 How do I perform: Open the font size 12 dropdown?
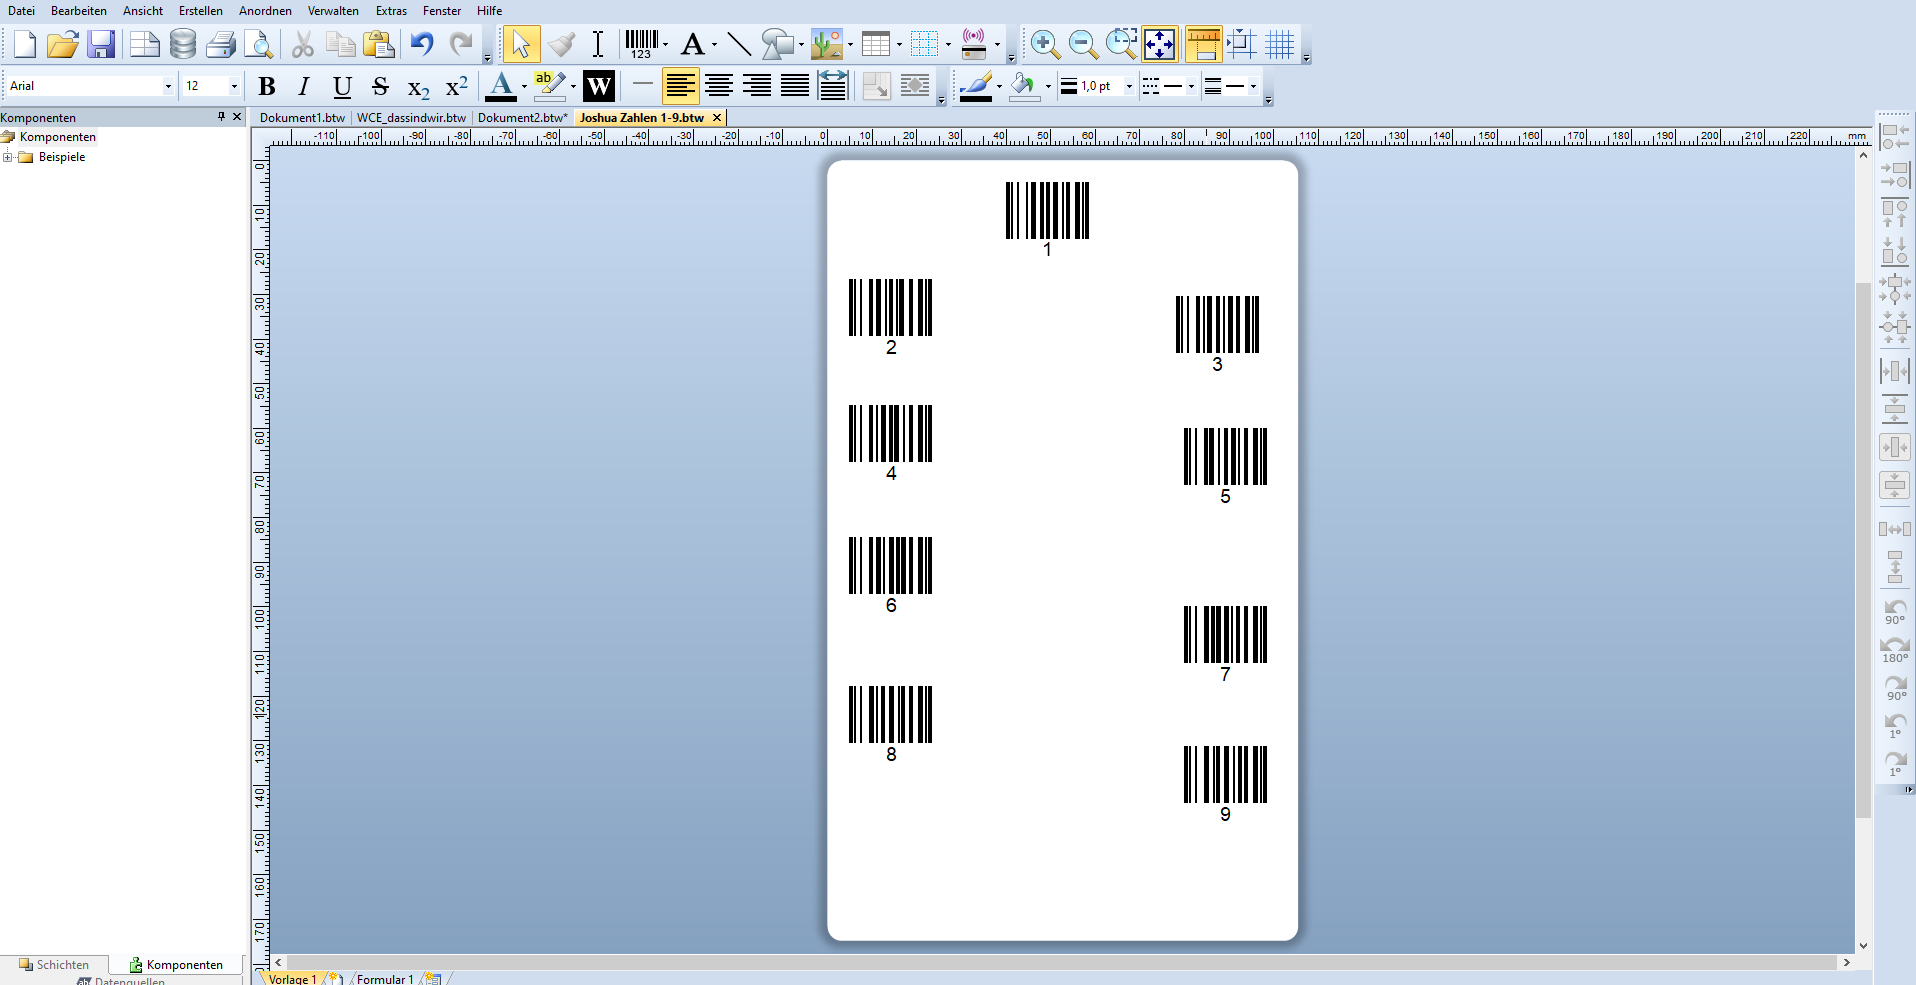234,87
